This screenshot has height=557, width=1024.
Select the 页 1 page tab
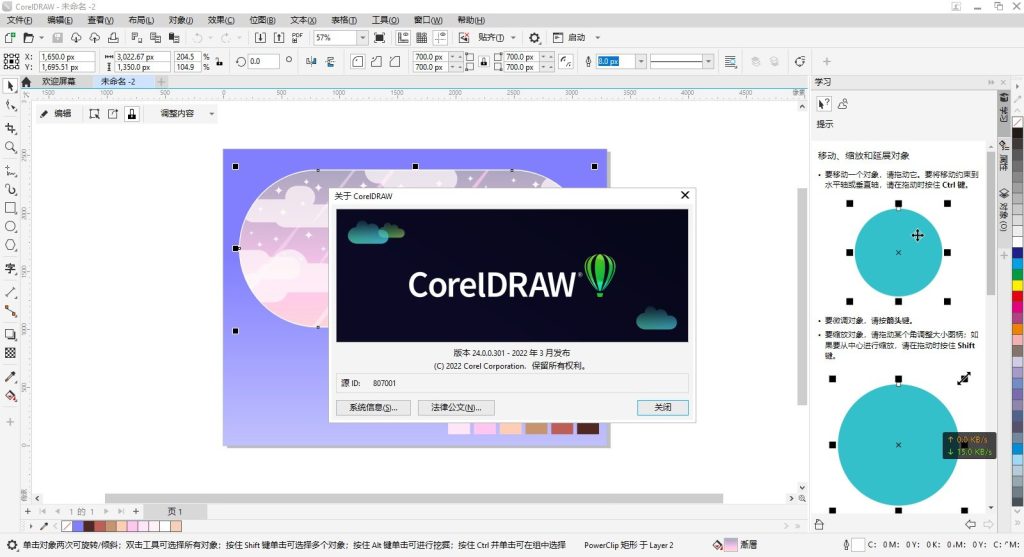(175, 511)
